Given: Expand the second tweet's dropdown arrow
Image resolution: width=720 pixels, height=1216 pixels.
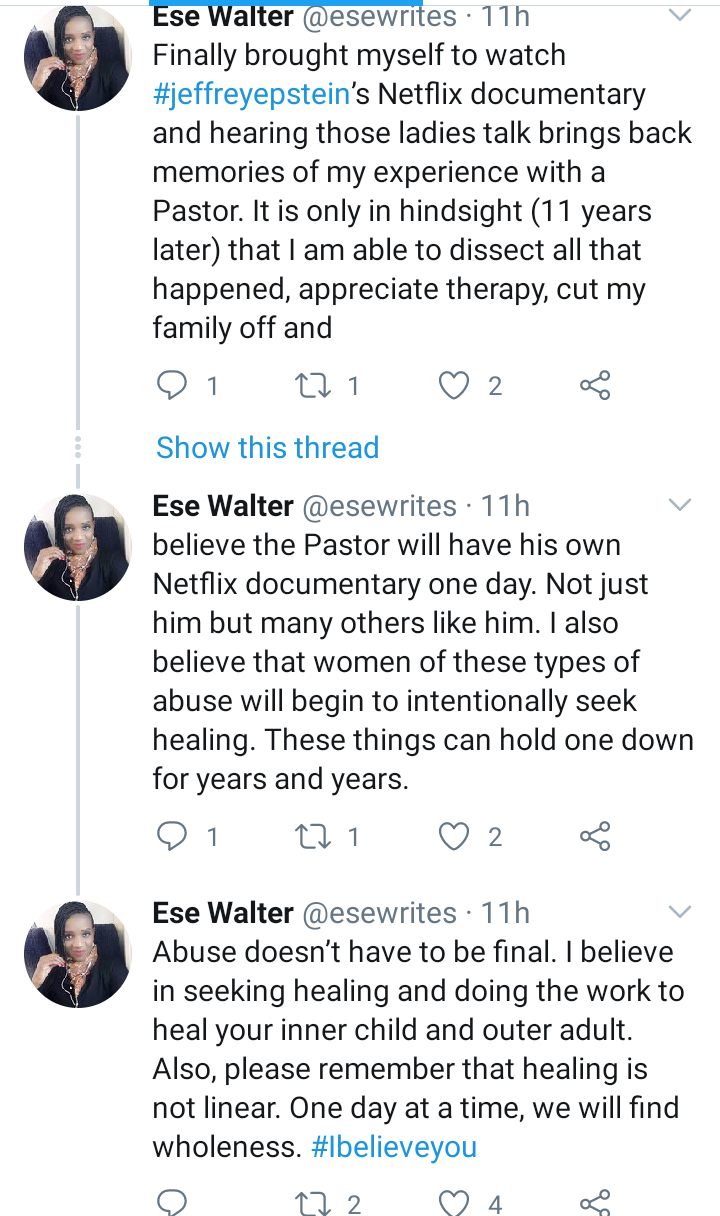Looking at the screenshot, I should (679, 505).
